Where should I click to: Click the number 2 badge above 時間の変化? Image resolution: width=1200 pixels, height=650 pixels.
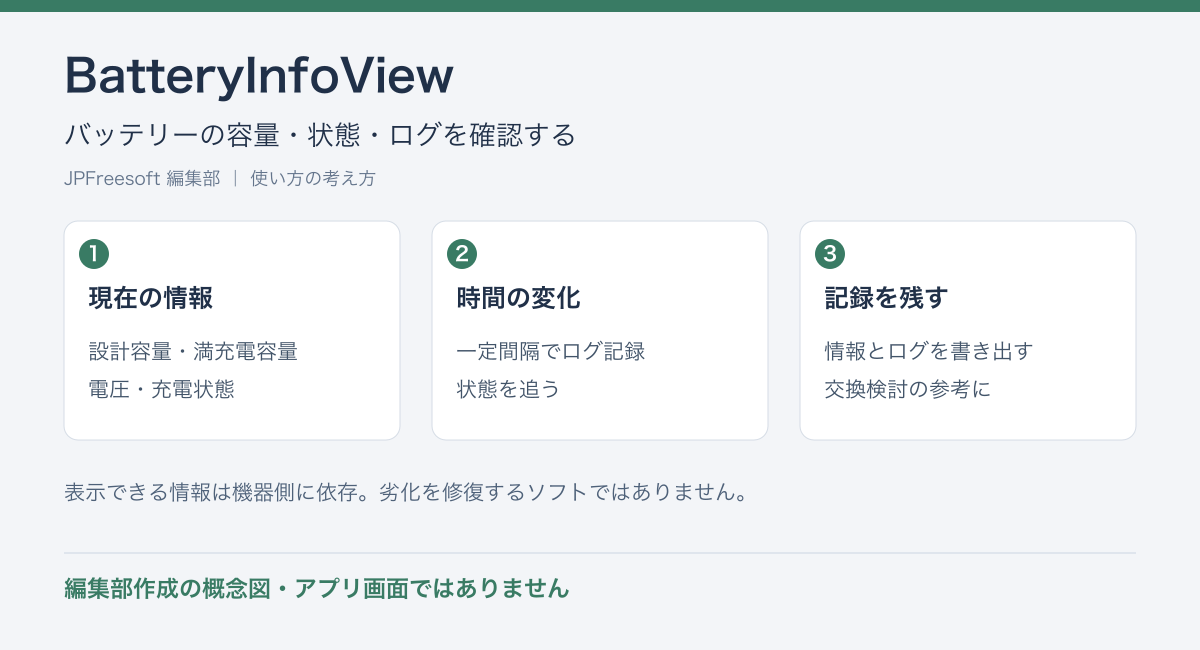[x=462, y=254]
